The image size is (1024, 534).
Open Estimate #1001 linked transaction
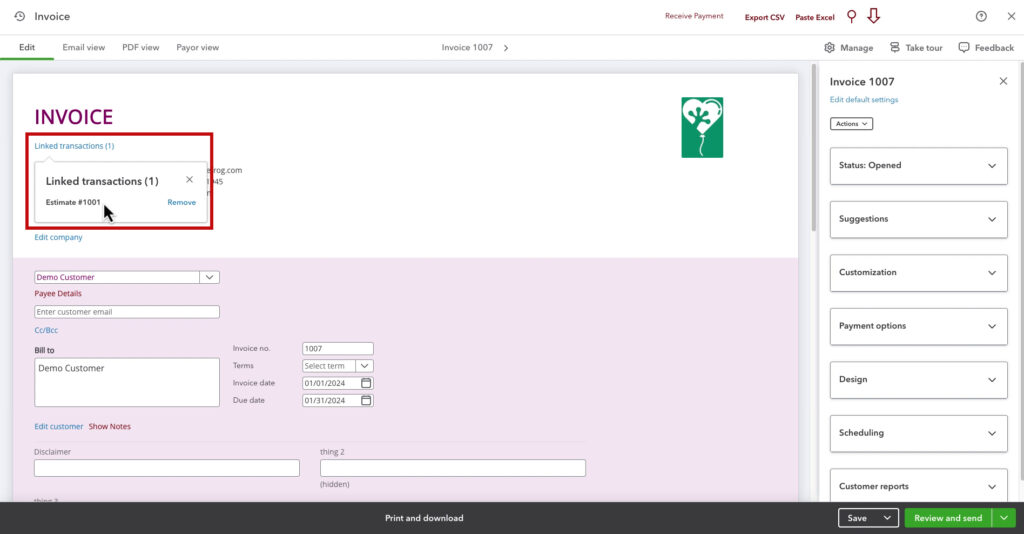(73, 202)
